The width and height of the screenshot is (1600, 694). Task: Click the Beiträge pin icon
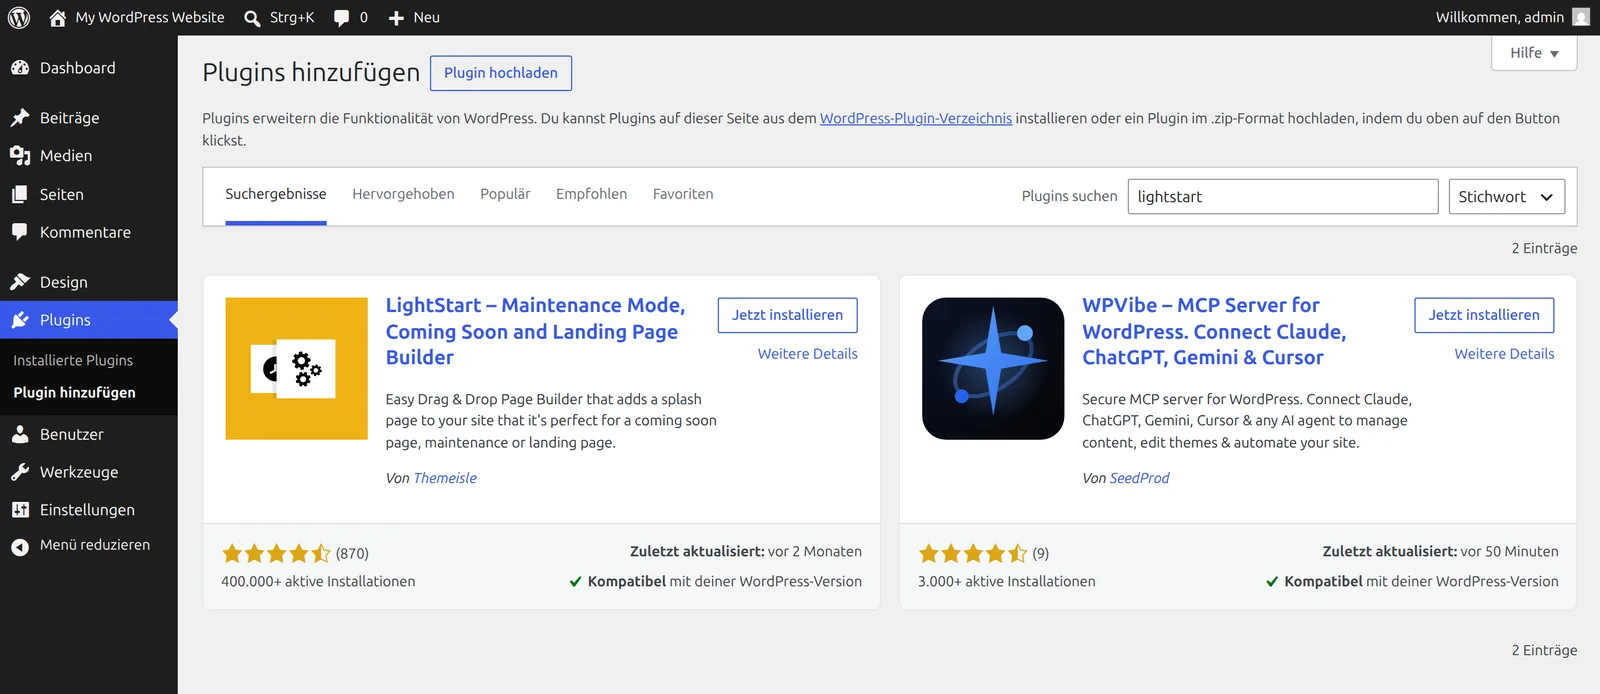tap(20, 118)
